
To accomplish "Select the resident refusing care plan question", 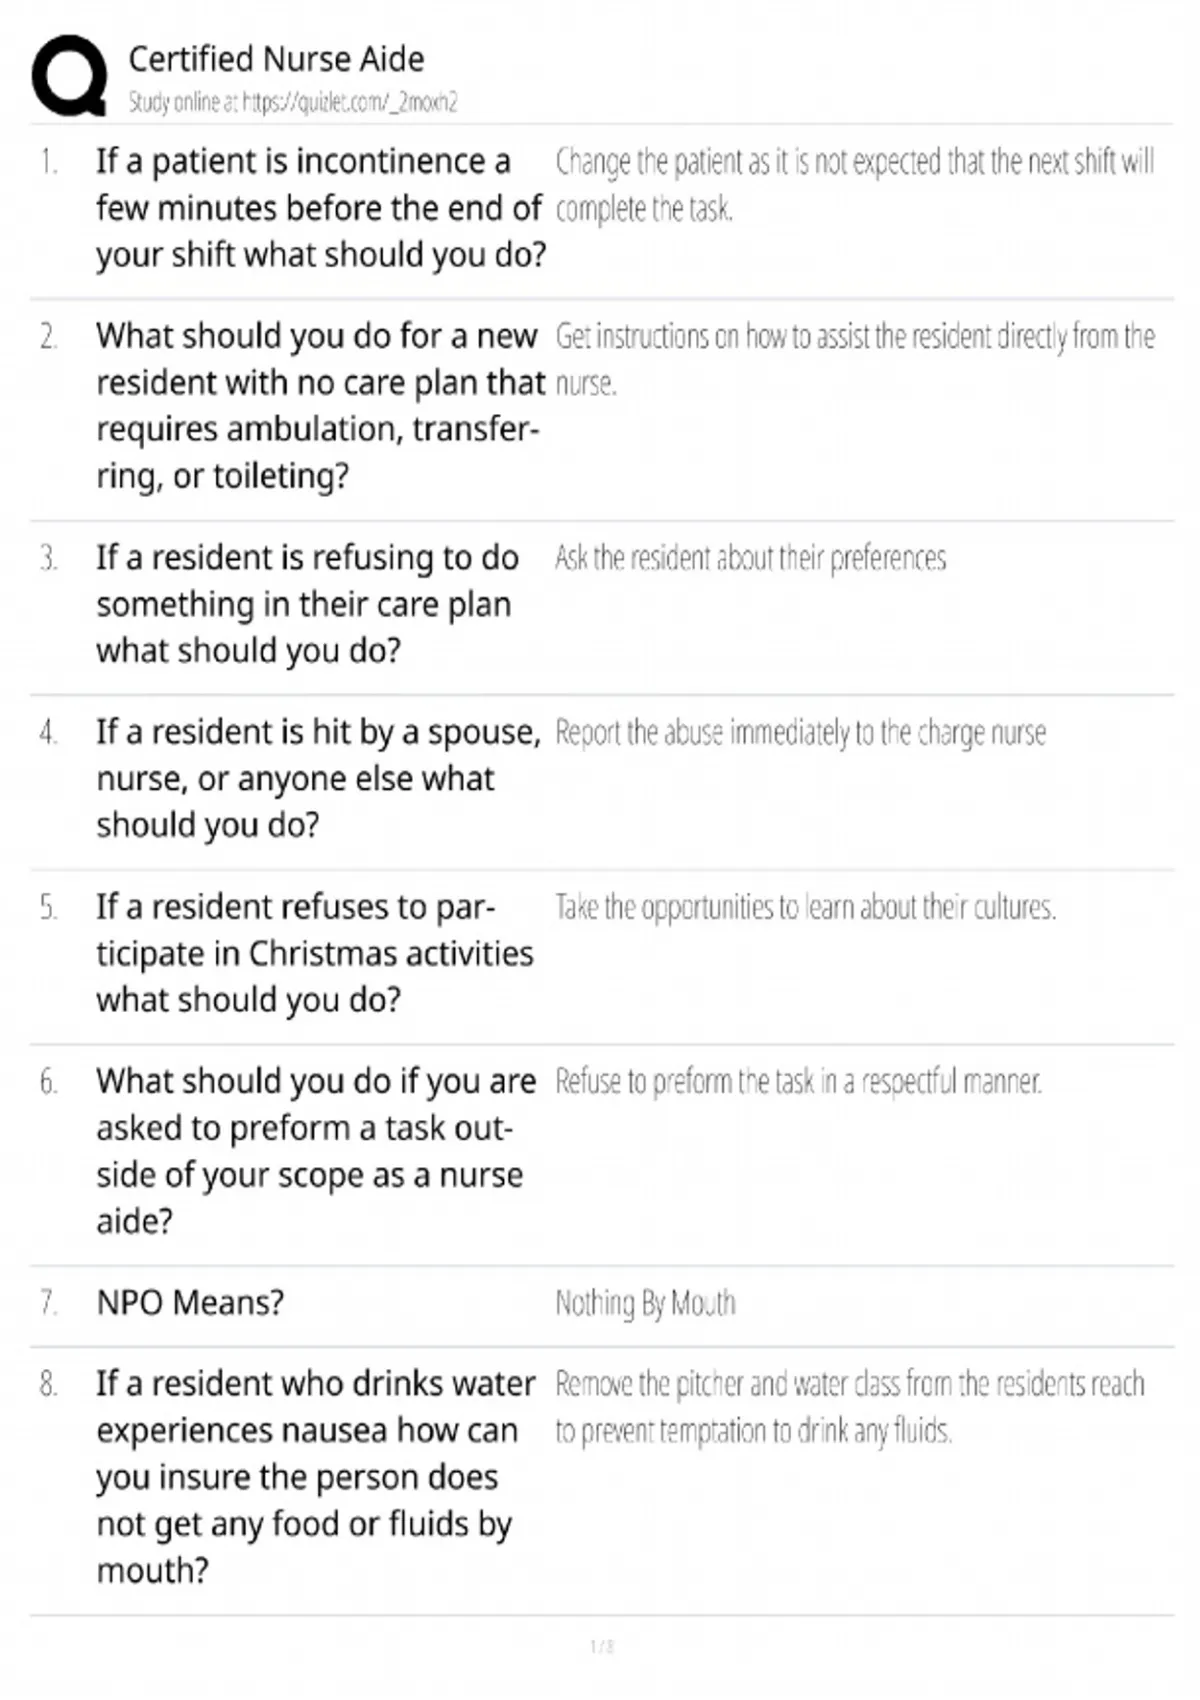I will point(308,604).
